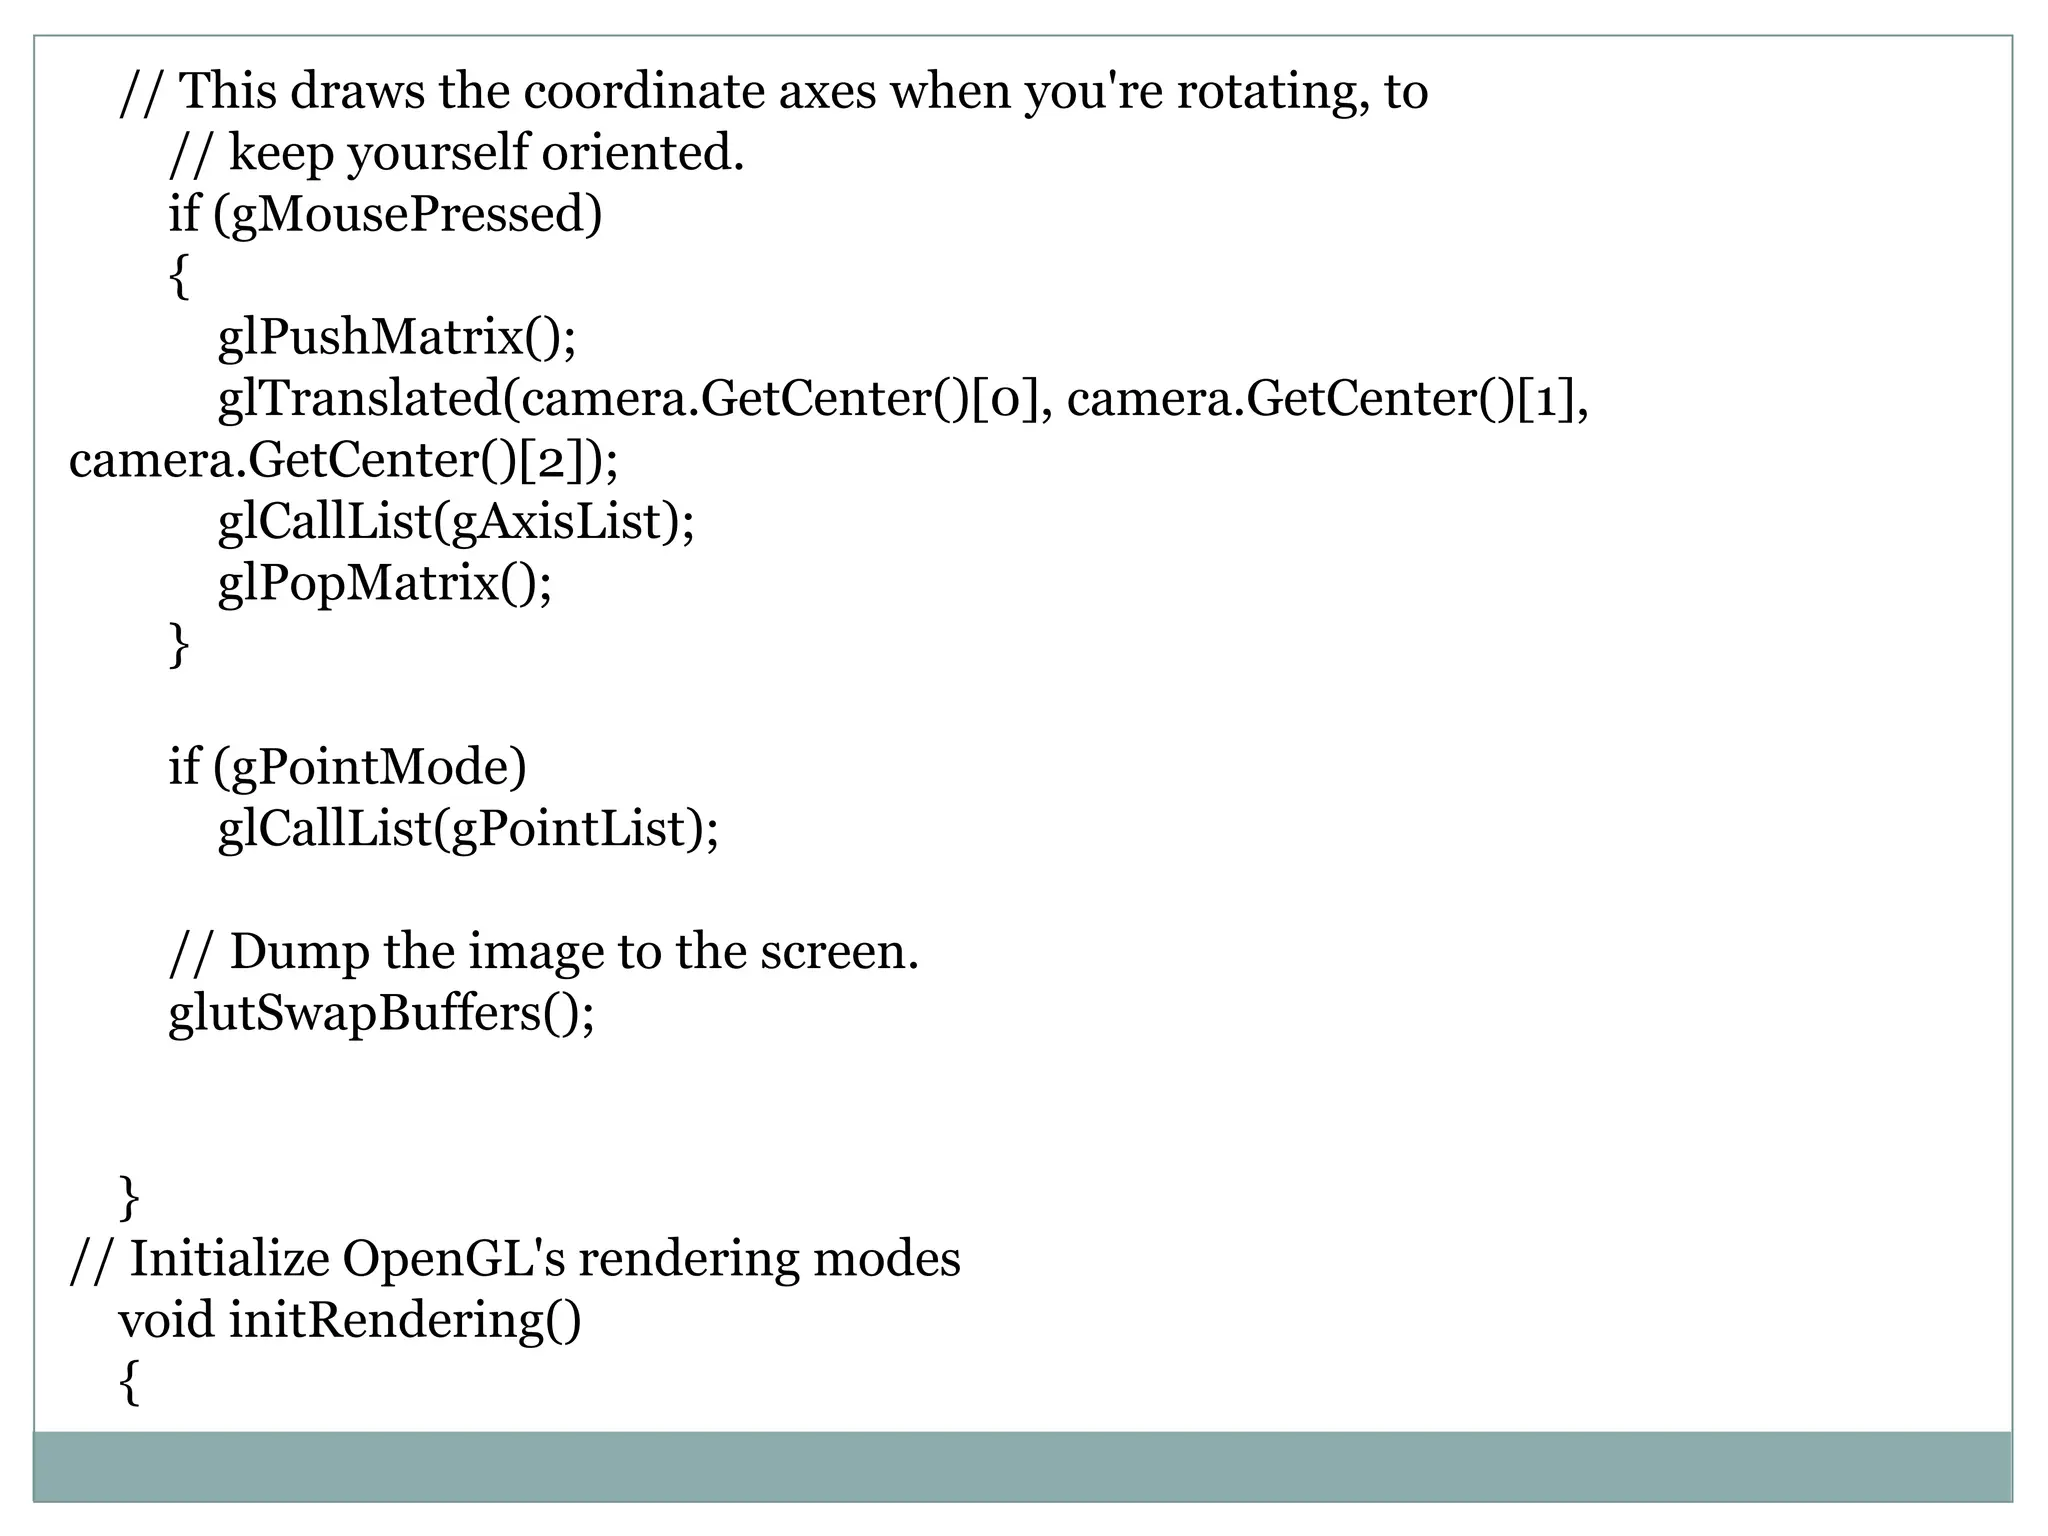2048x1536 pixels.
Task: Click the glPushMatrix() call
Action: pyautogui.click(x=397, y=338)
